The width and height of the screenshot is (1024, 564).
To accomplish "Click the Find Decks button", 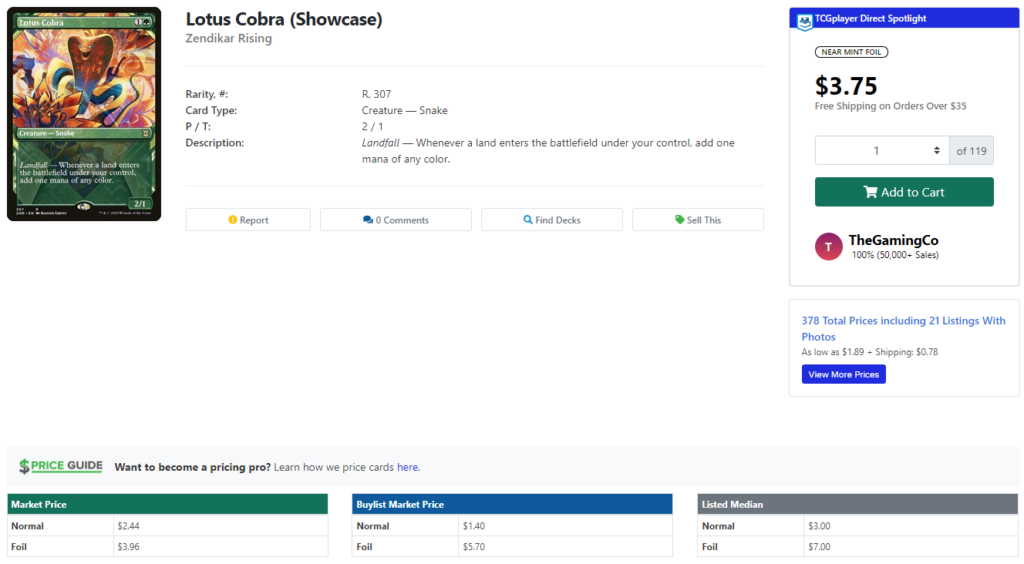I will tap(552, 220).
